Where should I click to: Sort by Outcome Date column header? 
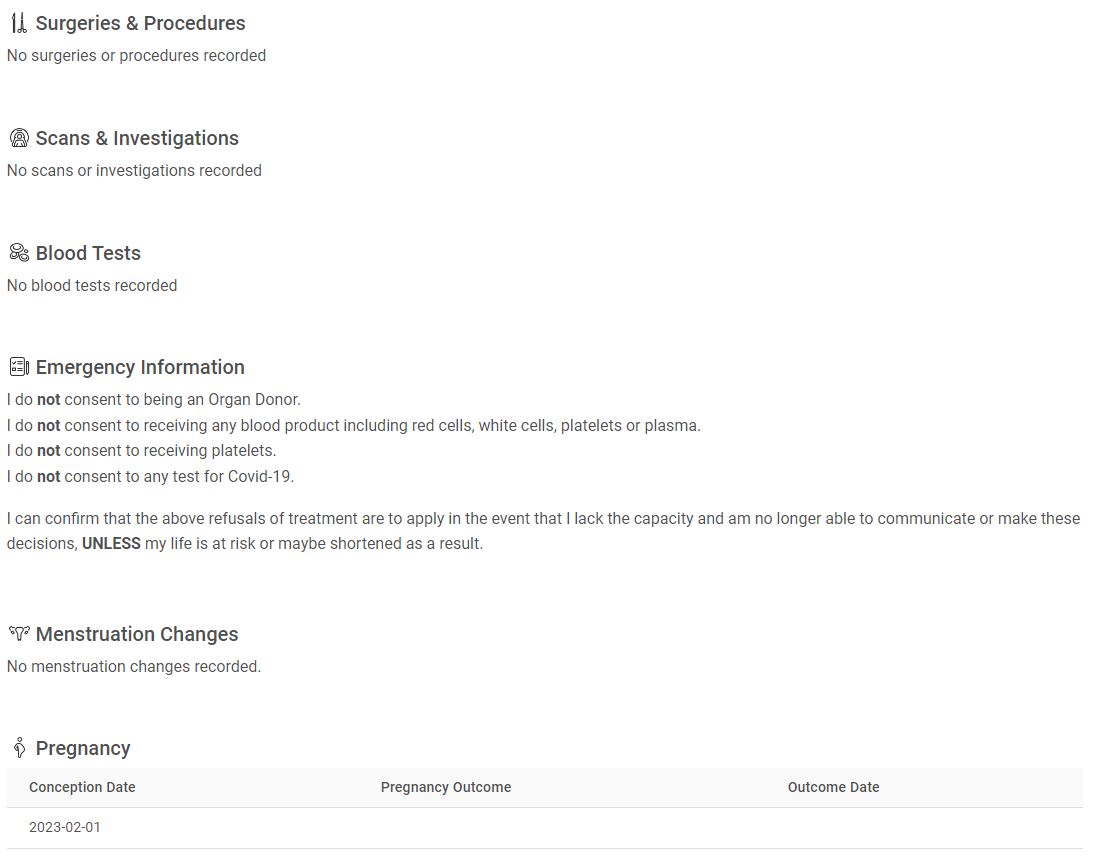pos(833,787)
